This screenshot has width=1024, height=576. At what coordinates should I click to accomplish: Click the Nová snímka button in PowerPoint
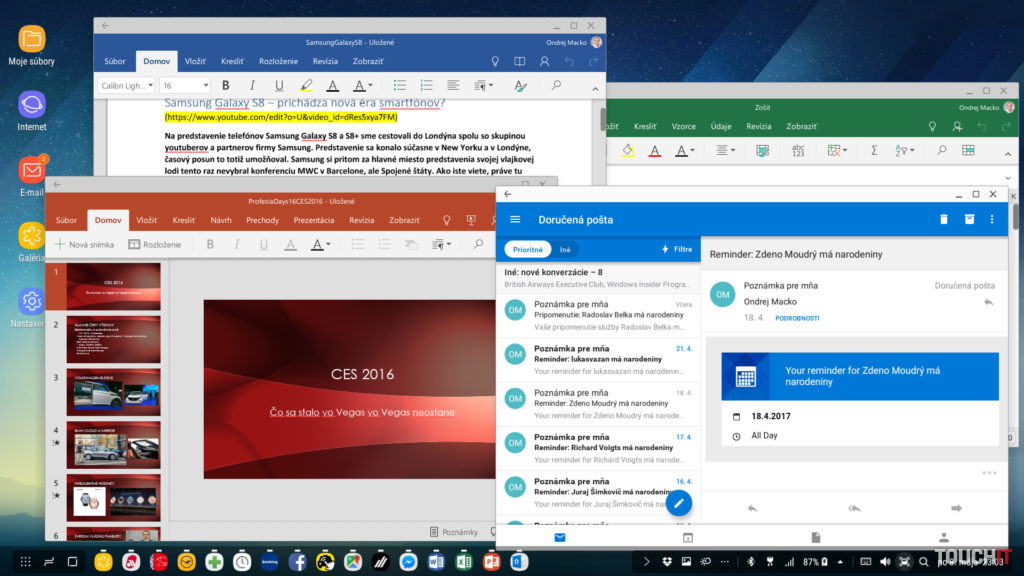click(x=85, y=244)
